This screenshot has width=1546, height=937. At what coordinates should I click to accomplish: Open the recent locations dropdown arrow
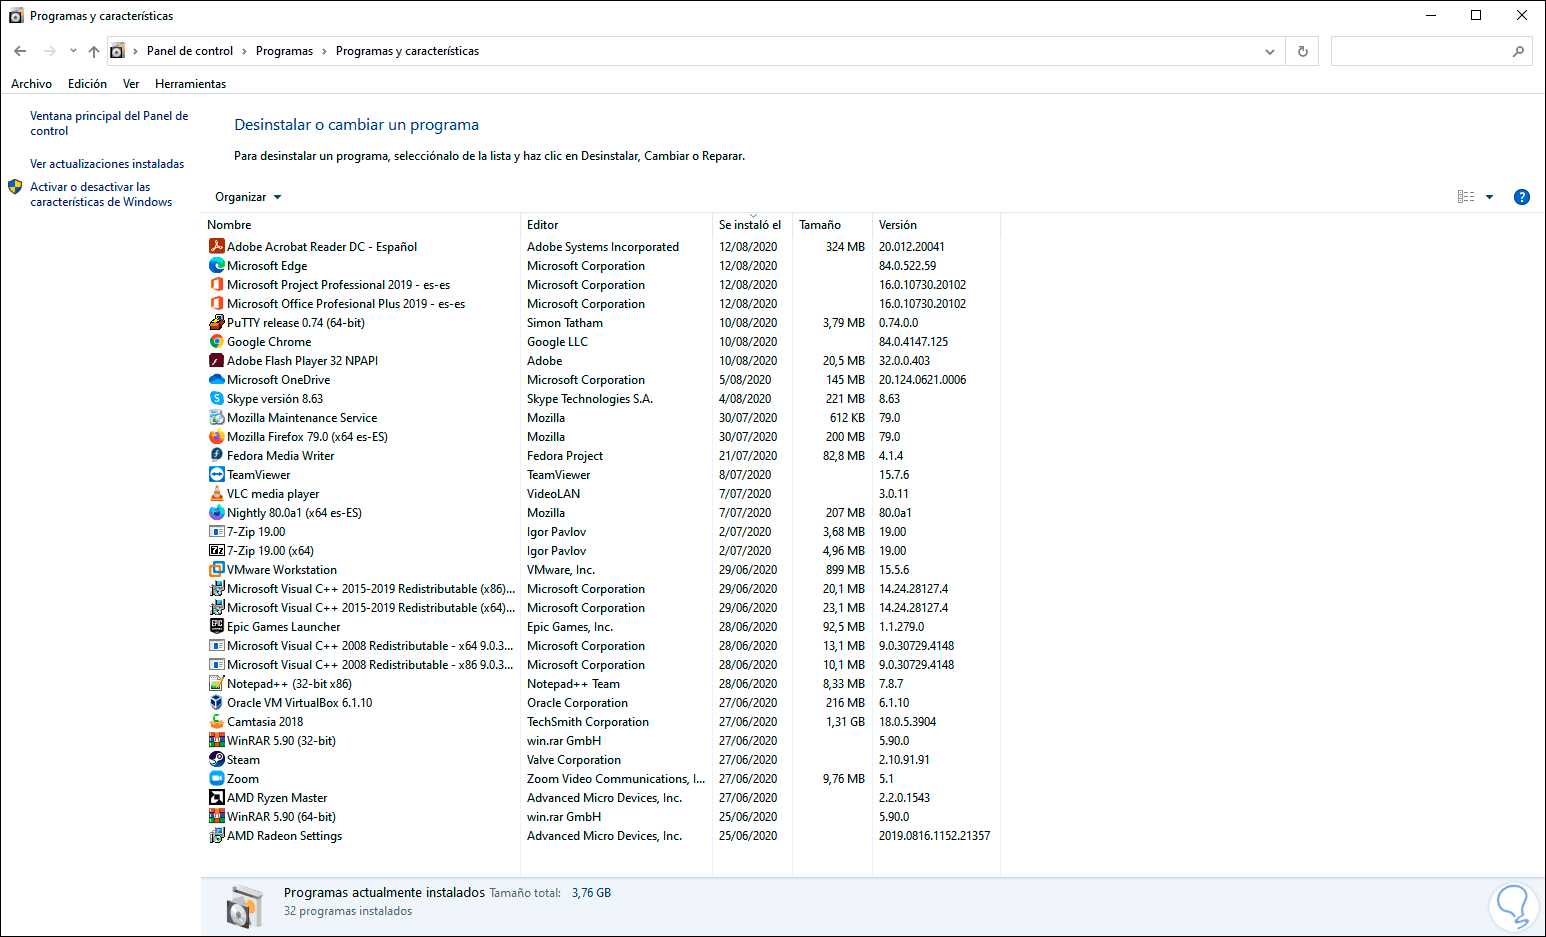pyautogui.click(x=73, y=51)
